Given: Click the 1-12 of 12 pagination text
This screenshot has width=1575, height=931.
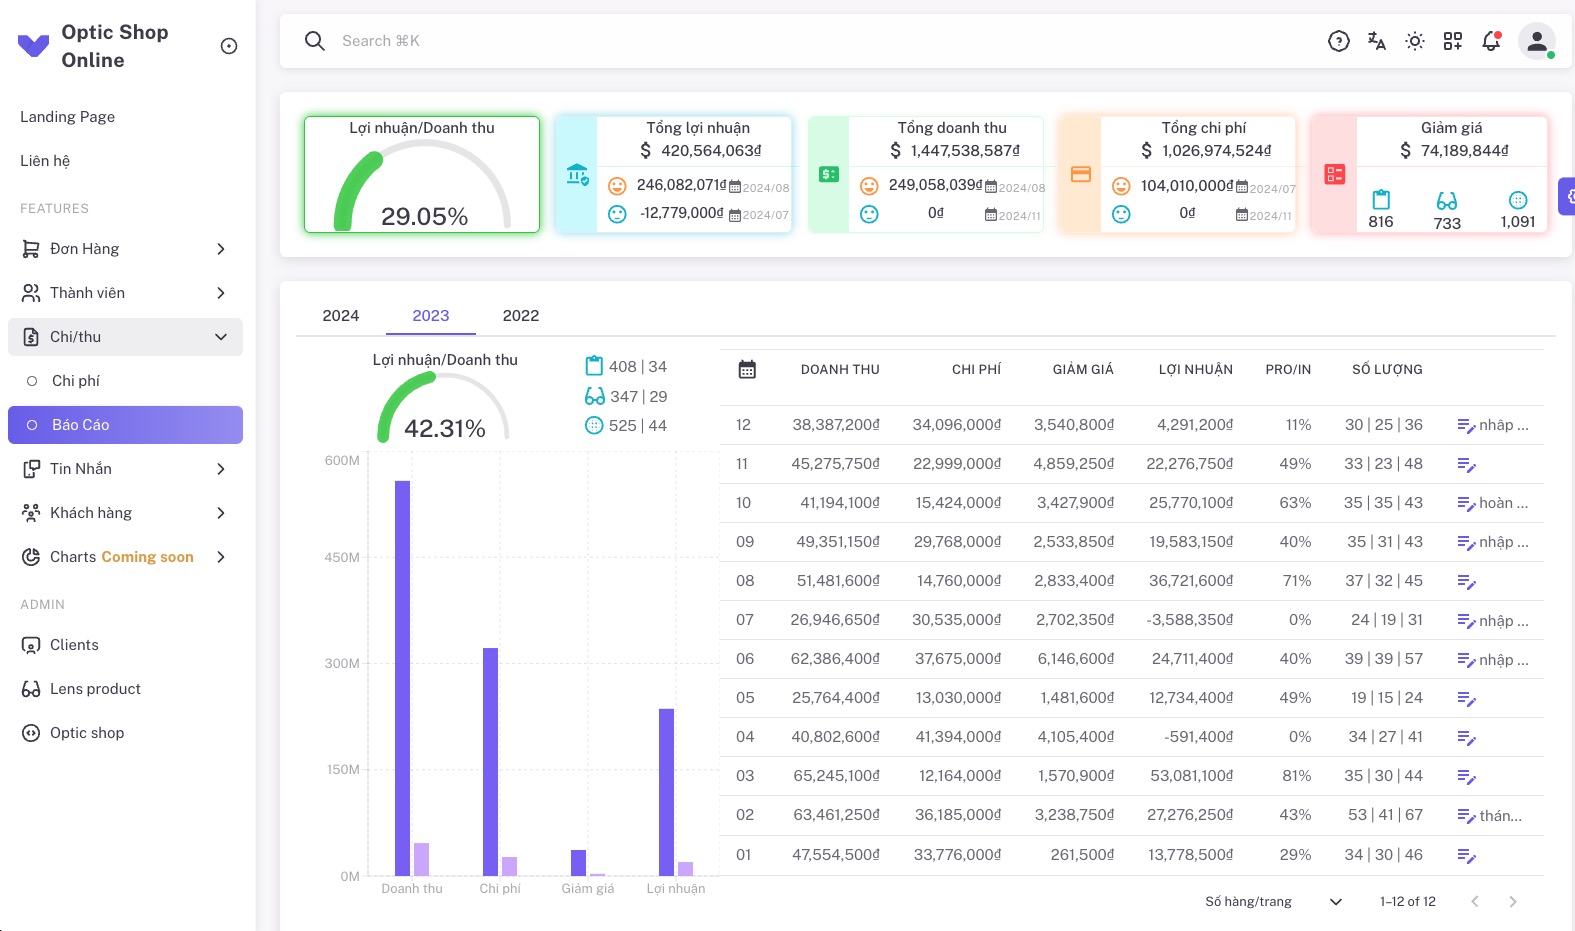Looking at the screenshot, I should (x=1408, y=902).
